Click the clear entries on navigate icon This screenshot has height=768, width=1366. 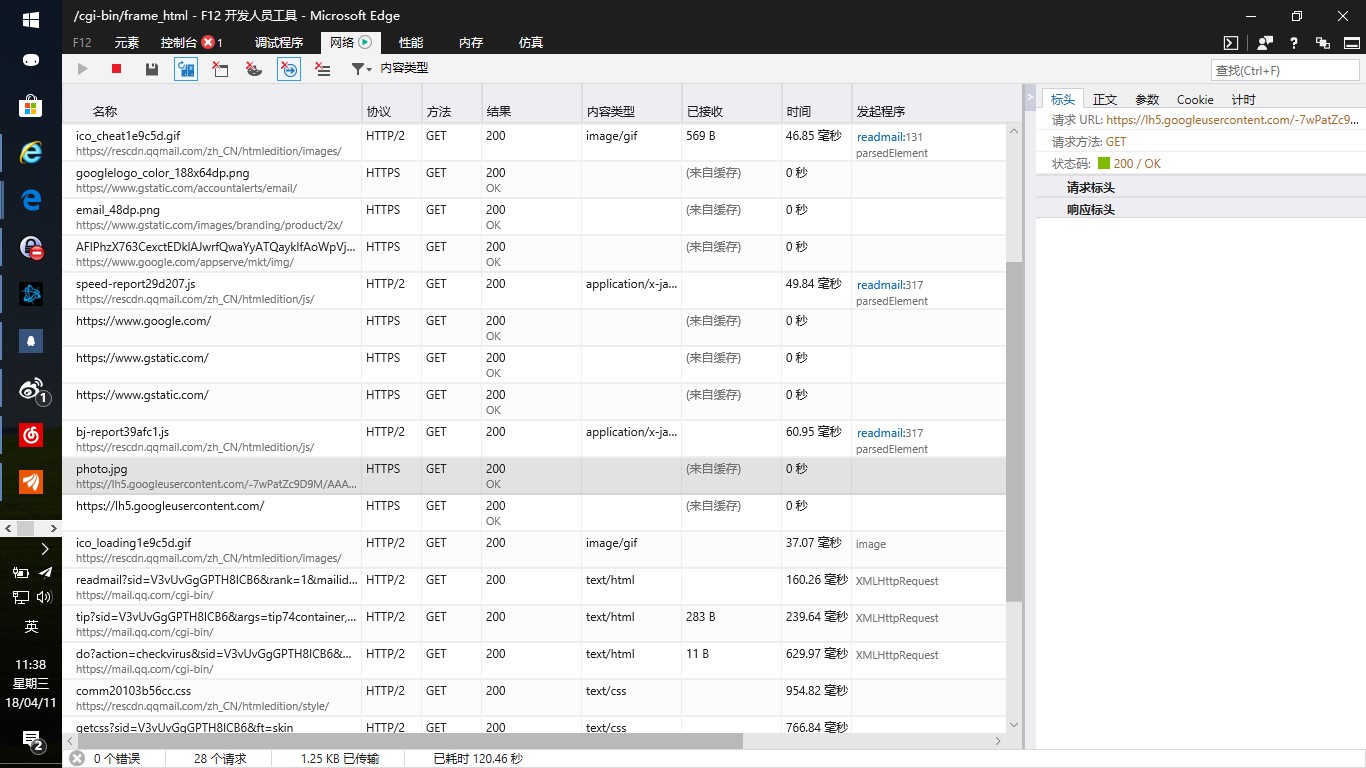[220, 68]
